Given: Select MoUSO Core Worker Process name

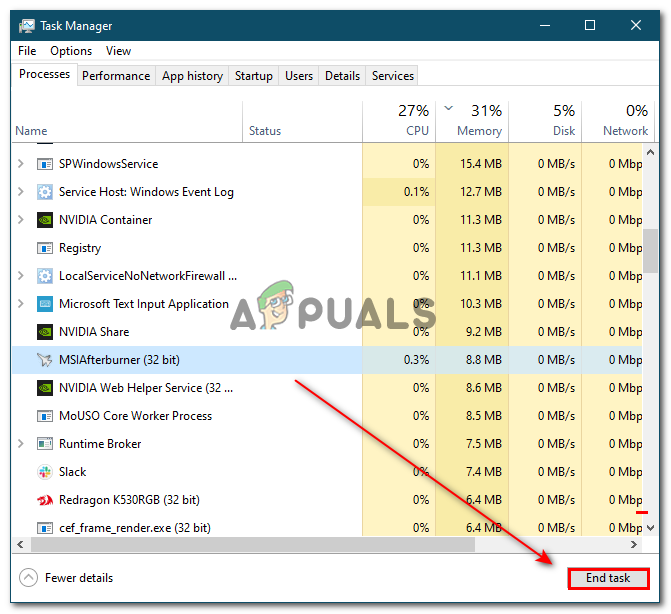Looking at the screenshot, I should pos(135,416).
